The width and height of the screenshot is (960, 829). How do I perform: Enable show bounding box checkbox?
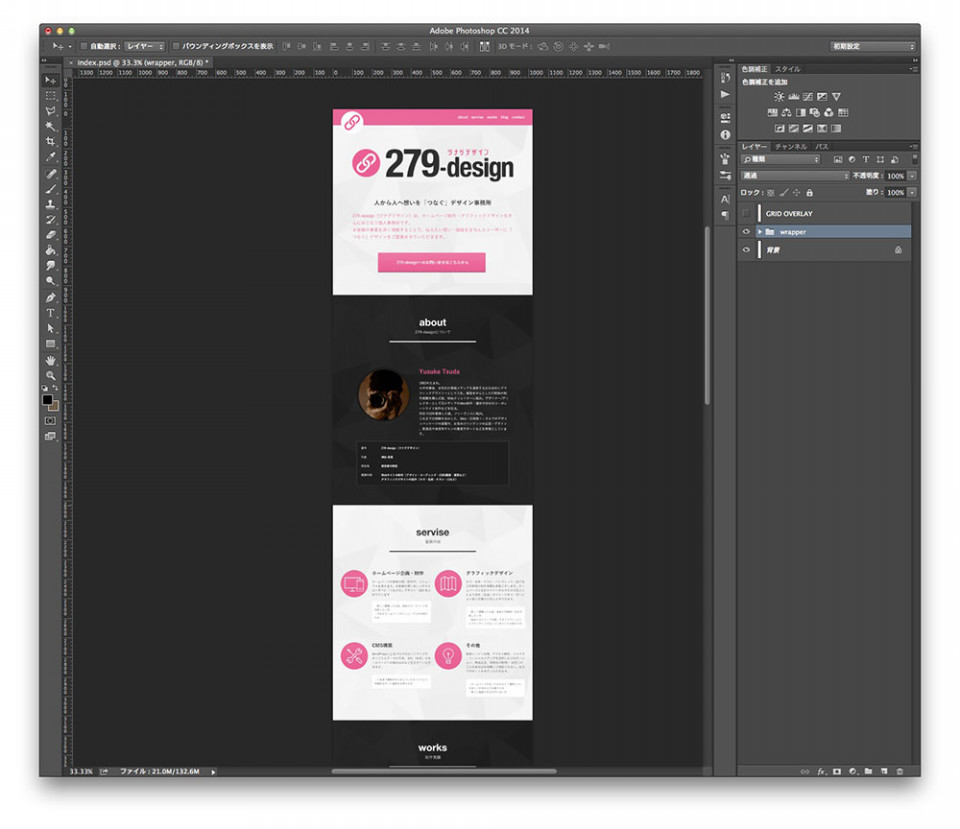[176, 47]
